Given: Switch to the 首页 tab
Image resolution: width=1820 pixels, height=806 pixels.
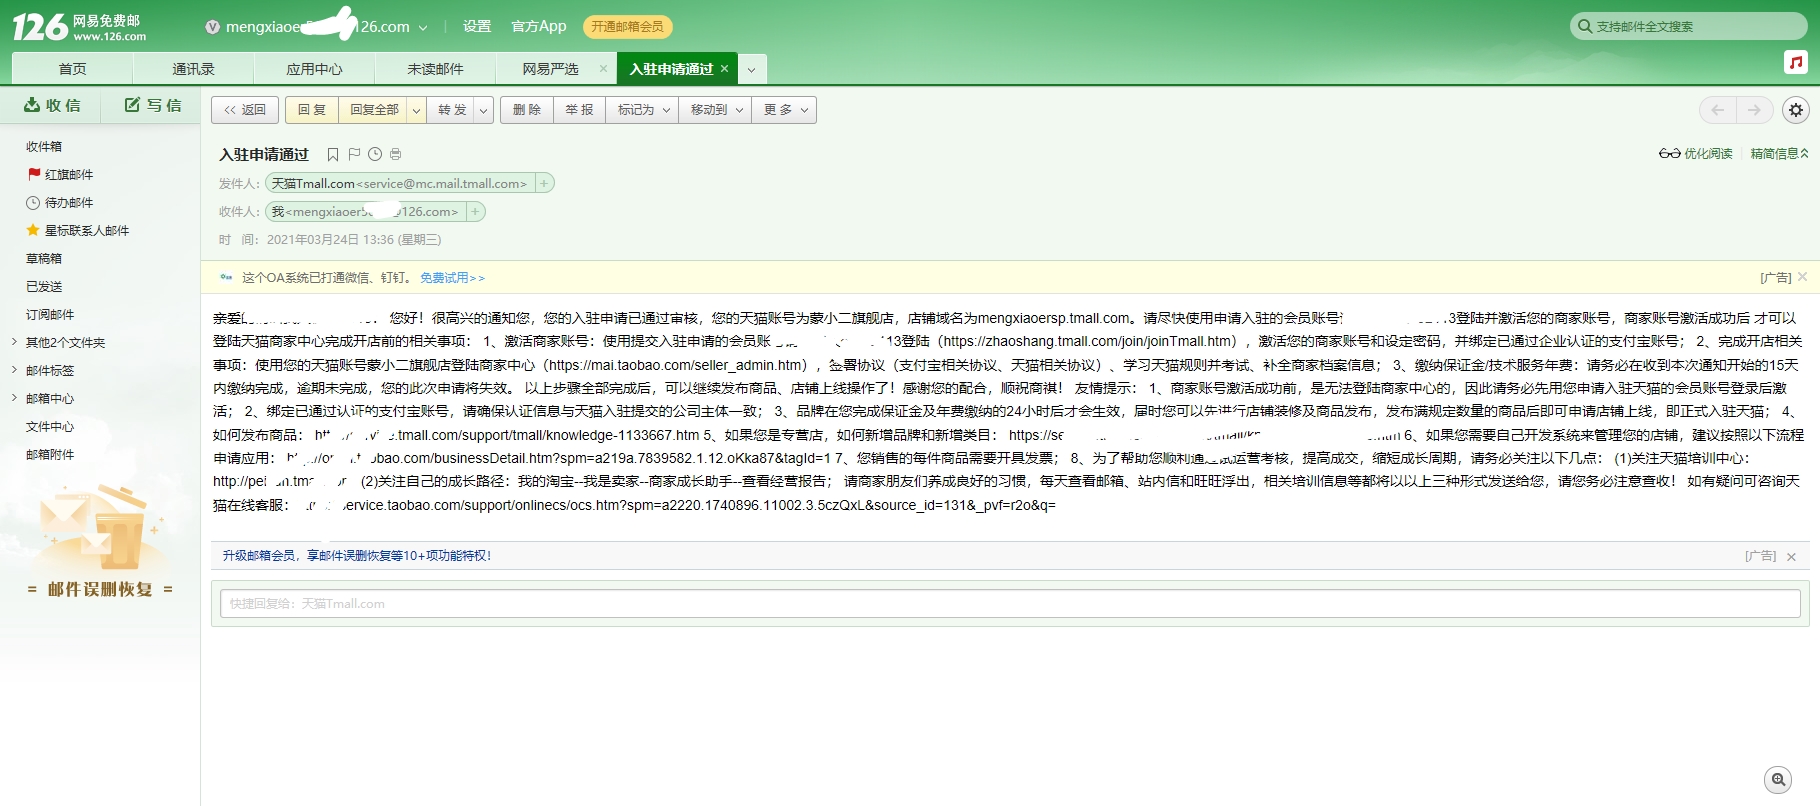Looking at the screenshot, I should [x=72, y=69].
